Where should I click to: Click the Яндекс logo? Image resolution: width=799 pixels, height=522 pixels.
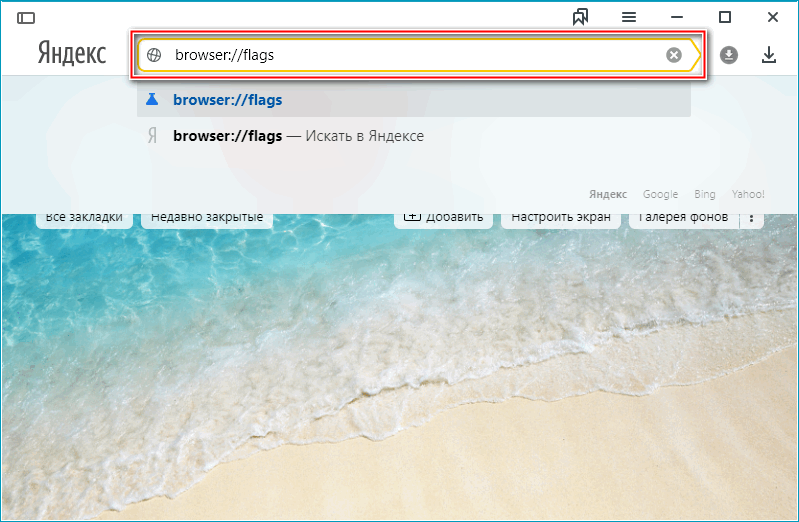tap(72, 54)
